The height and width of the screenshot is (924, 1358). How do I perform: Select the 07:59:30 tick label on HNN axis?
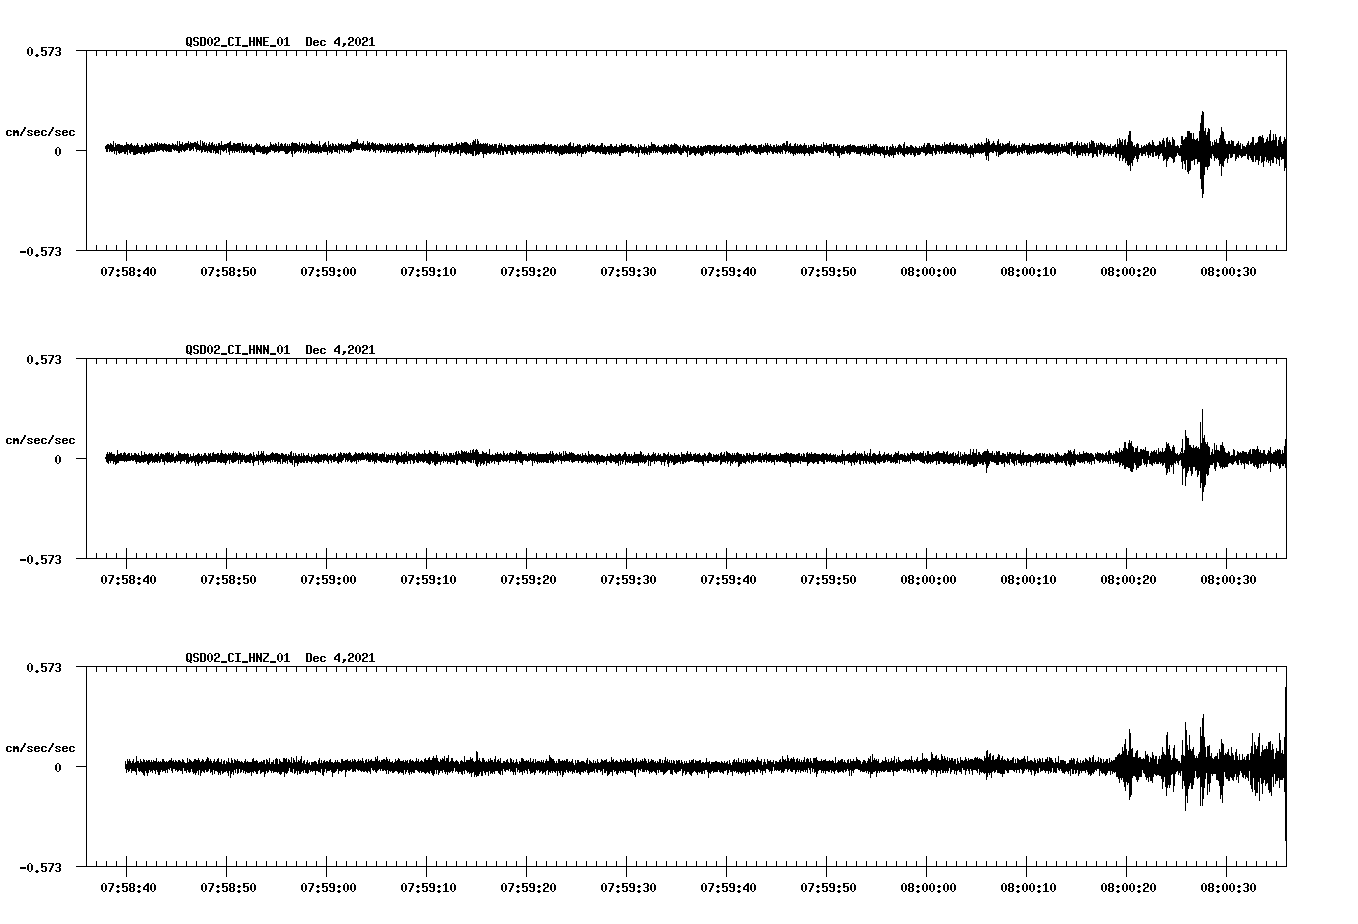click(x=628, y=580)
